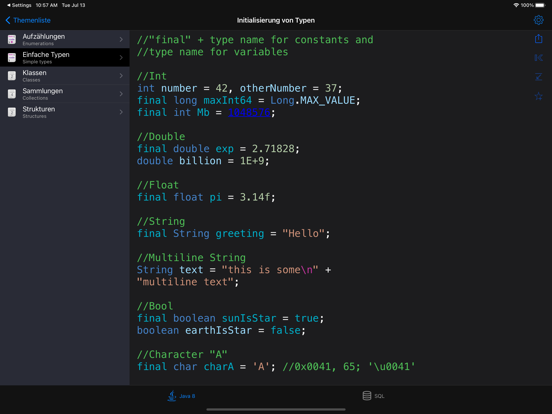Switch to the Java 8 tab
This screenshot has height=414, width=552.
pos(181,396)
